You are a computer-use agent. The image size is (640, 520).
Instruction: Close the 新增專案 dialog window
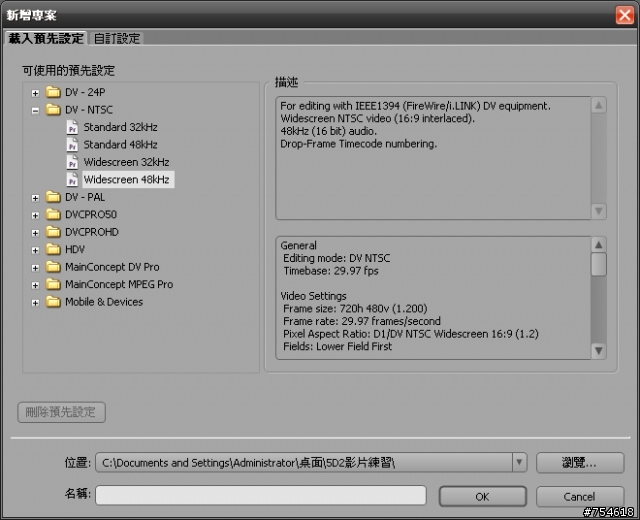coord(624,16)
